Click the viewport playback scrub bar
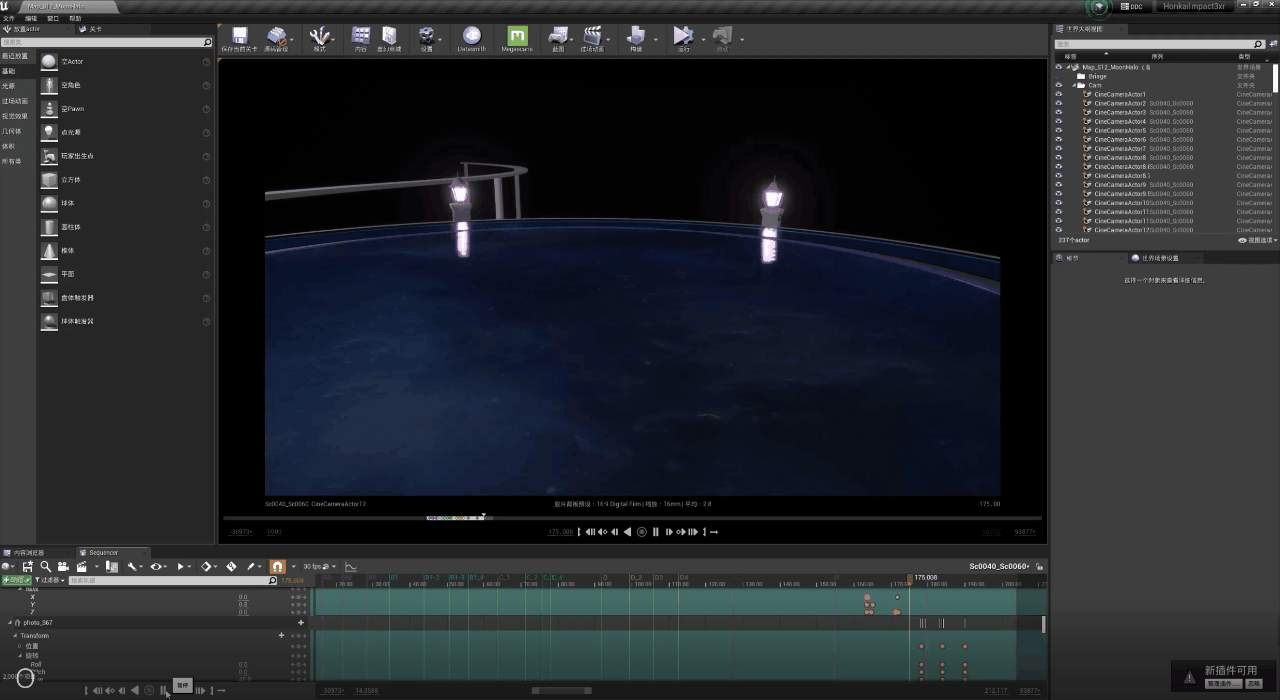 coord(632,518)
